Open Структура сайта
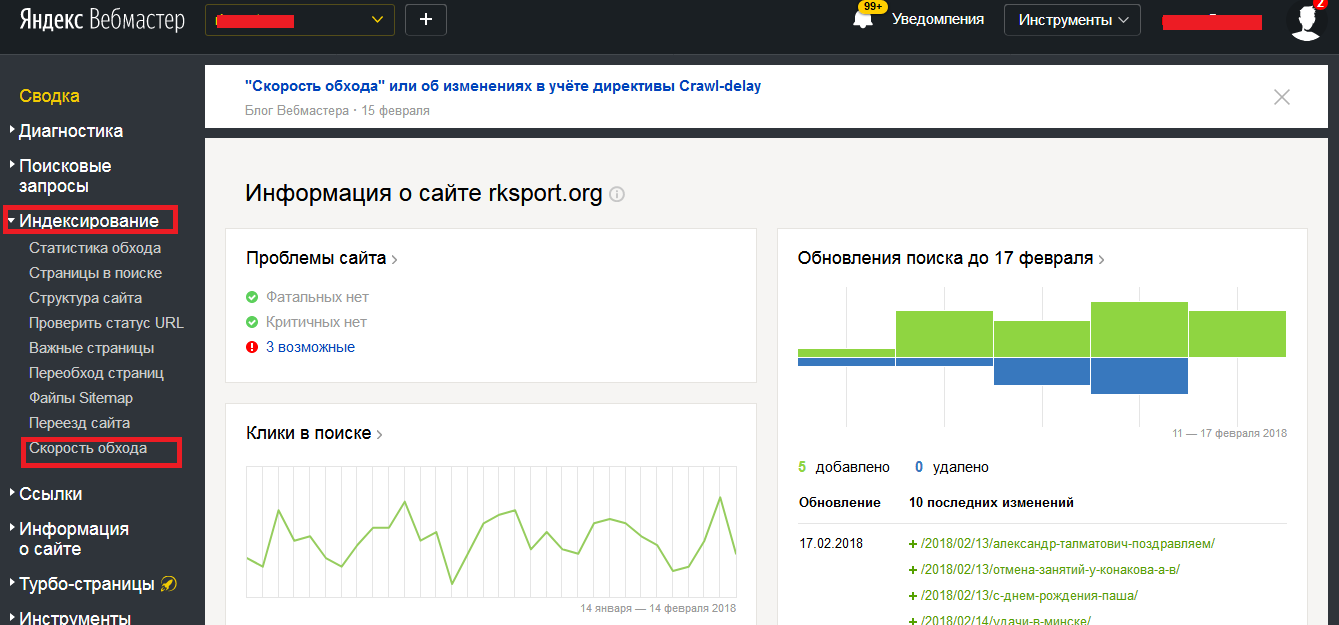 coord(85,298)
